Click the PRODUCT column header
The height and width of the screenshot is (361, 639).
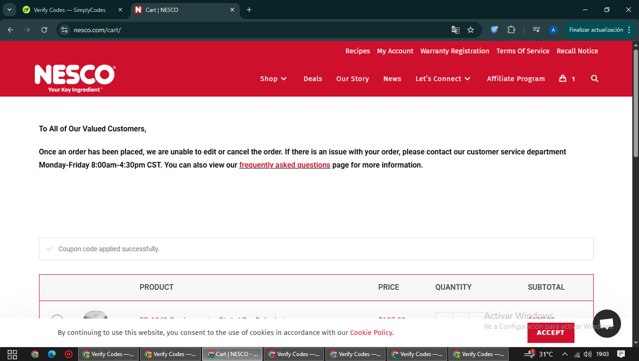click(x=156, y=287)
